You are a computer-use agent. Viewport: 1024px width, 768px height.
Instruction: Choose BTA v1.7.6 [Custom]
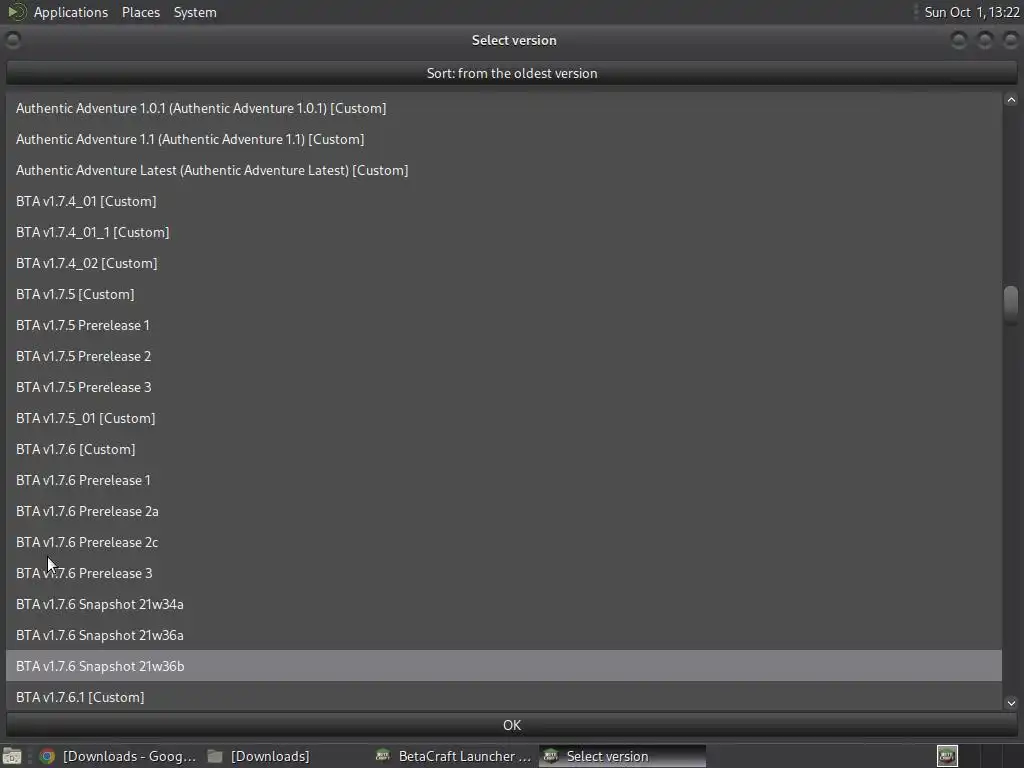coord(504,449)
